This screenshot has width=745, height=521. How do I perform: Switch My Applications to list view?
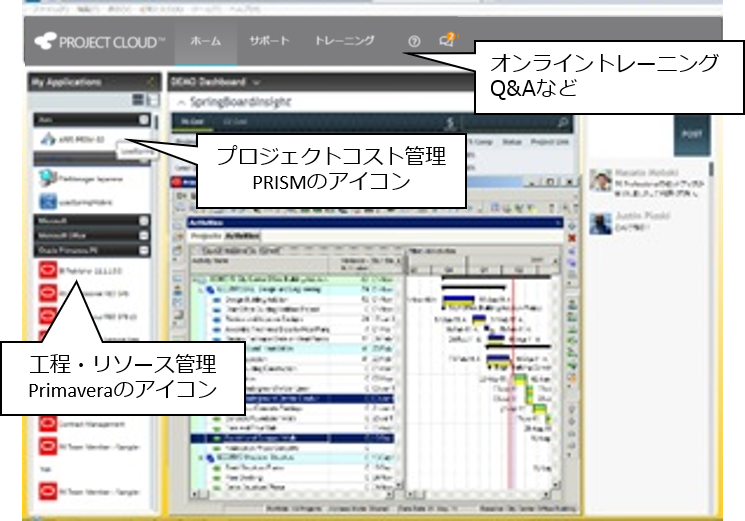[x=153, y=100]
